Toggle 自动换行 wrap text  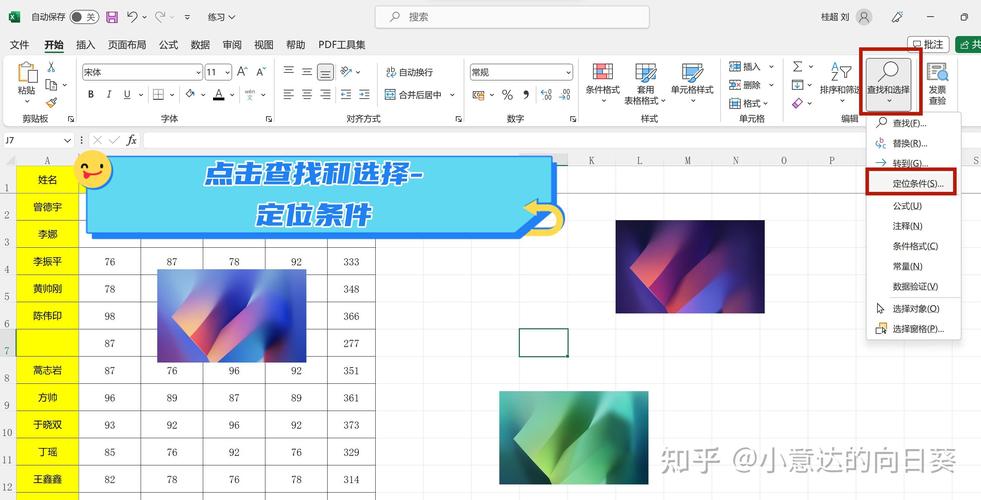coord(409,72)
